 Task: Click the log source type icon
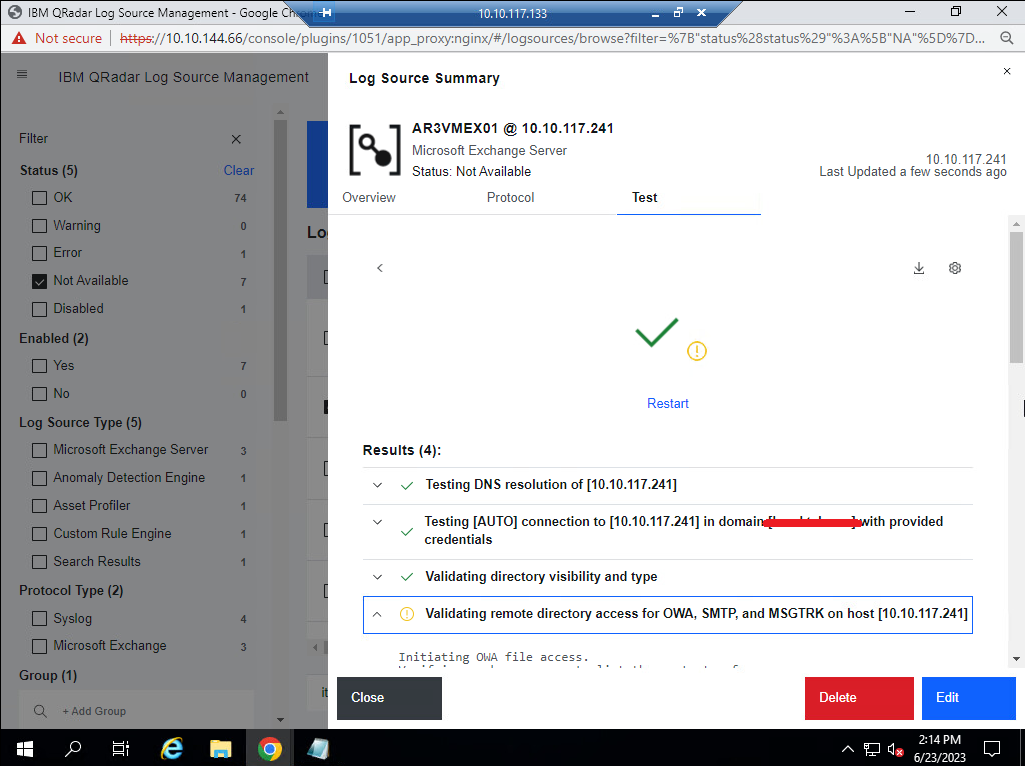point(375,150)
